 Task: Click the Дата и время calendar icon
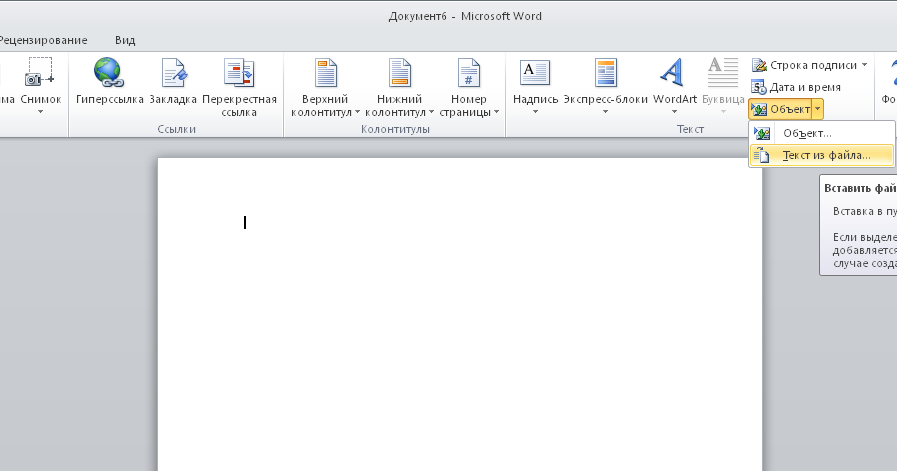coord(759,87)
